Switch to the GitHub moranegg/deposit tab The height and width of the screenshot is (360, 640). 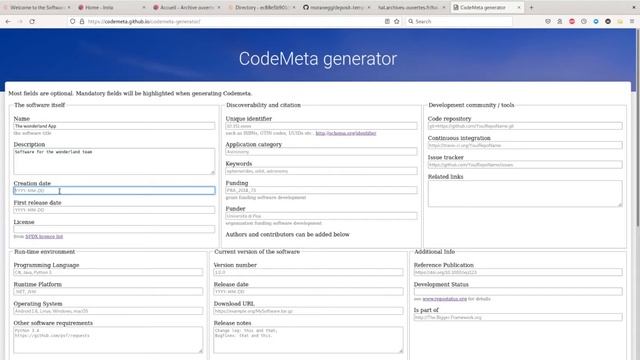pyautogui.click(x=336, y=7)
